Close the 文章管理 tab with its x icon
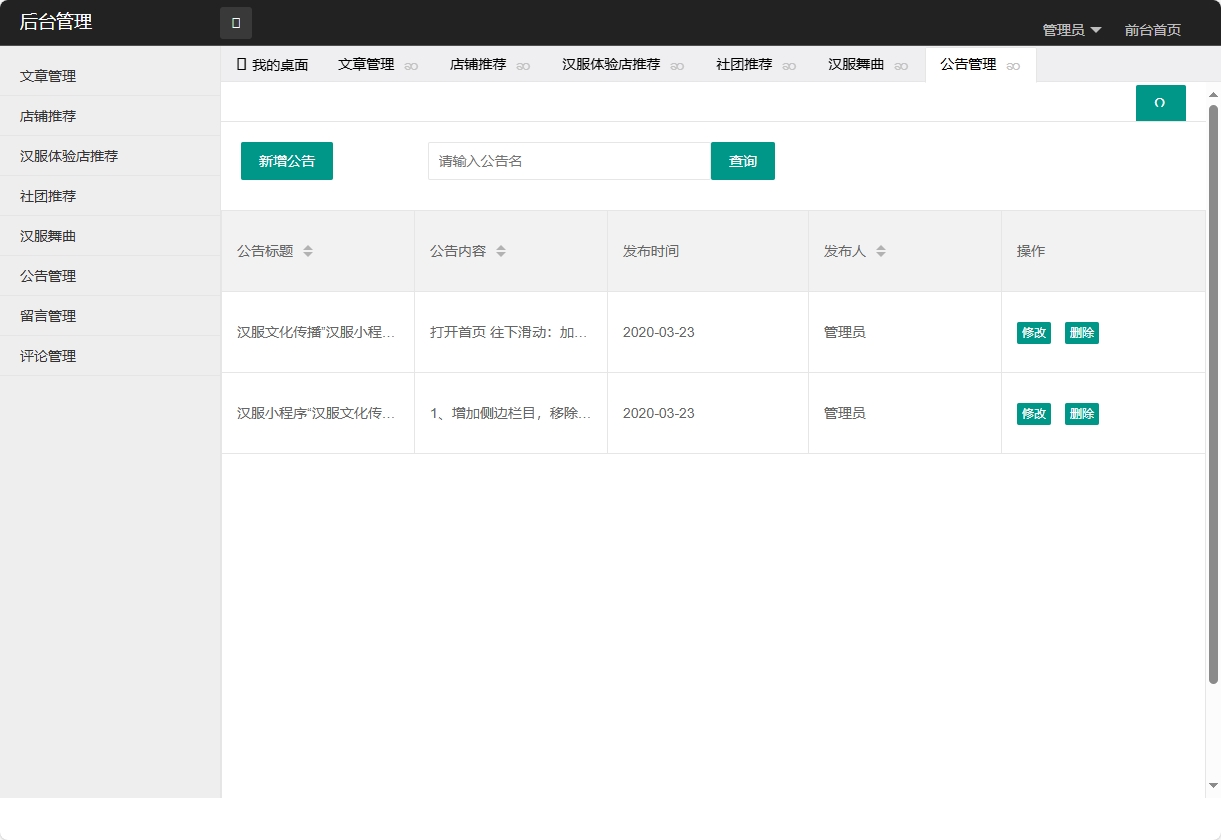Image resolution: width=1221 pixels, height=840 pixels. coord(409,66)
